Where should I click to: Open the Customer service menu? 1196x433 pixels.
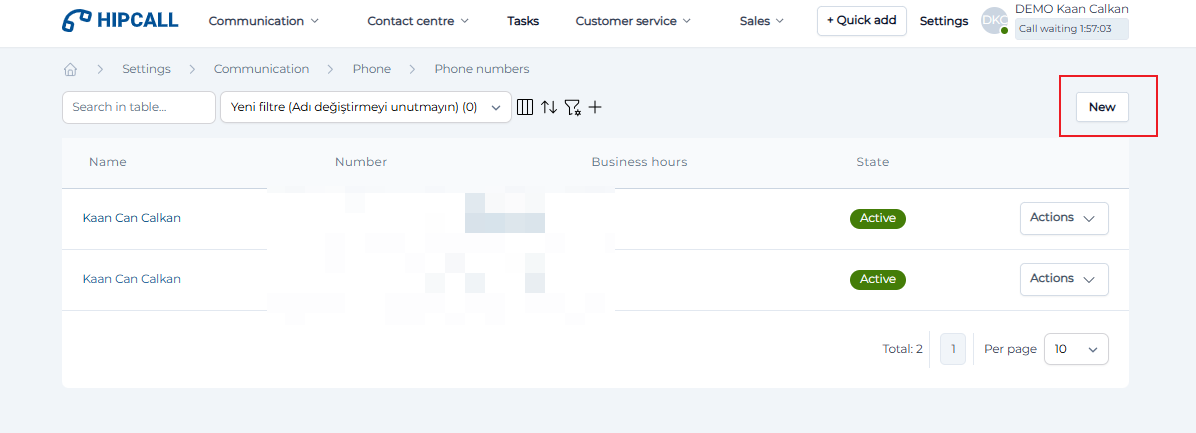[633, 21]
